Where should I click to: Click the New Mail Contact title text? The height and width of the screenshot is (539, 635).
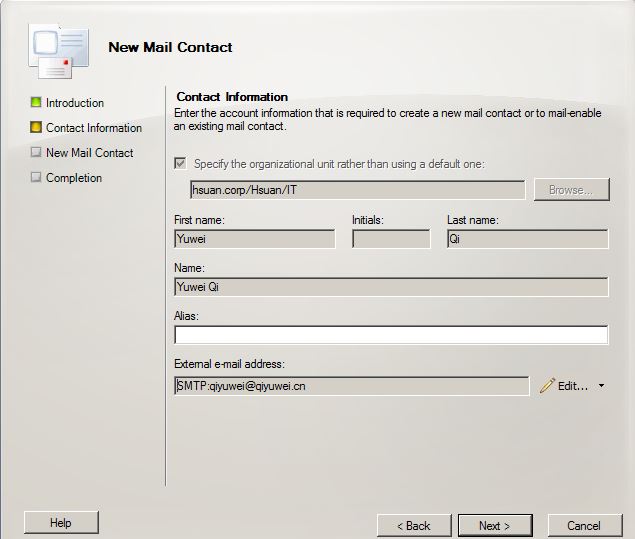click(x=170, y=47)
